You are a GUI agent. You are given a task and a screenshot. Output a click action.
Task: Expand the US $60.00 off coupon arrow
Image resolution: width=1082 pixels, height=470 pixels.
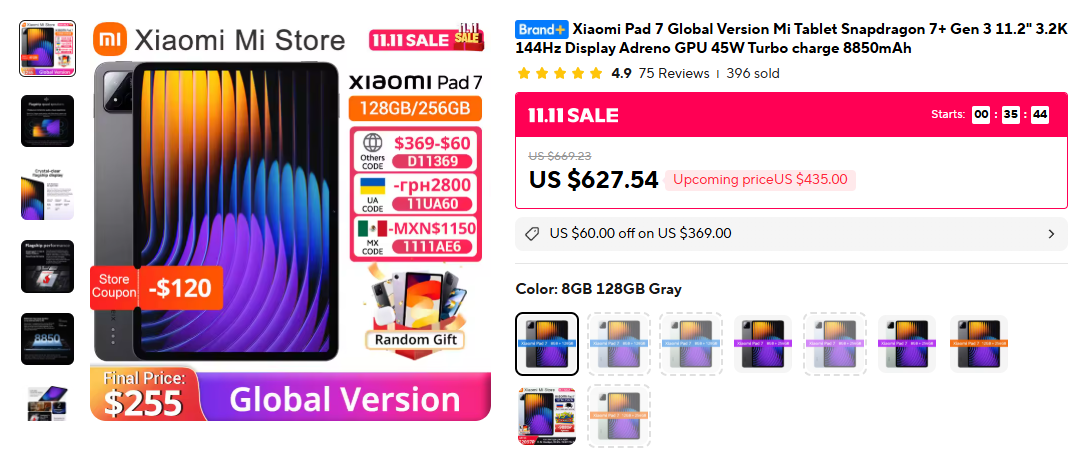point(1051,234)
